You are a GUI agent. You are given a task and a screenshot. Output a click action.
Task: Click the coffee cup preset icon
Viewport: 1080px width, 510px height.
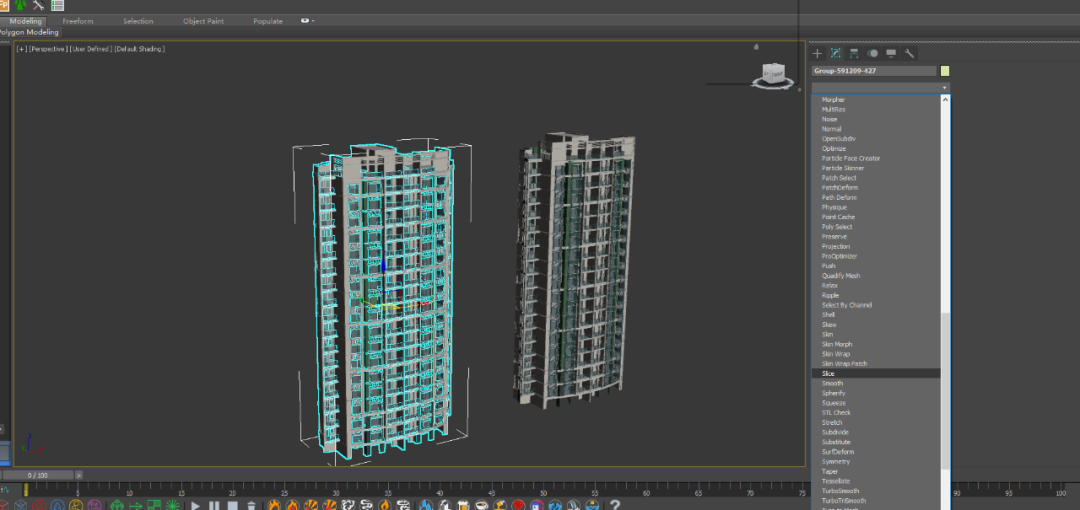pos(481,506)
